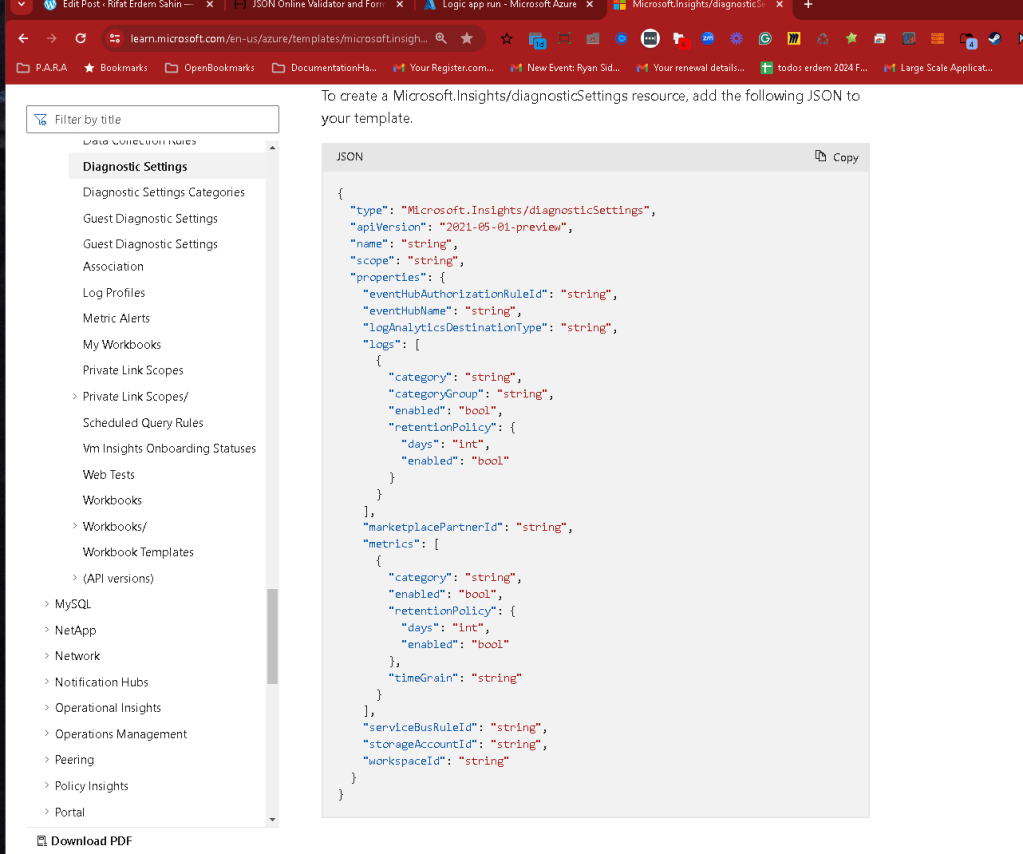Click the Download PDF link
The height and width of the screenshot is (854, 1023).
[84, 841]
